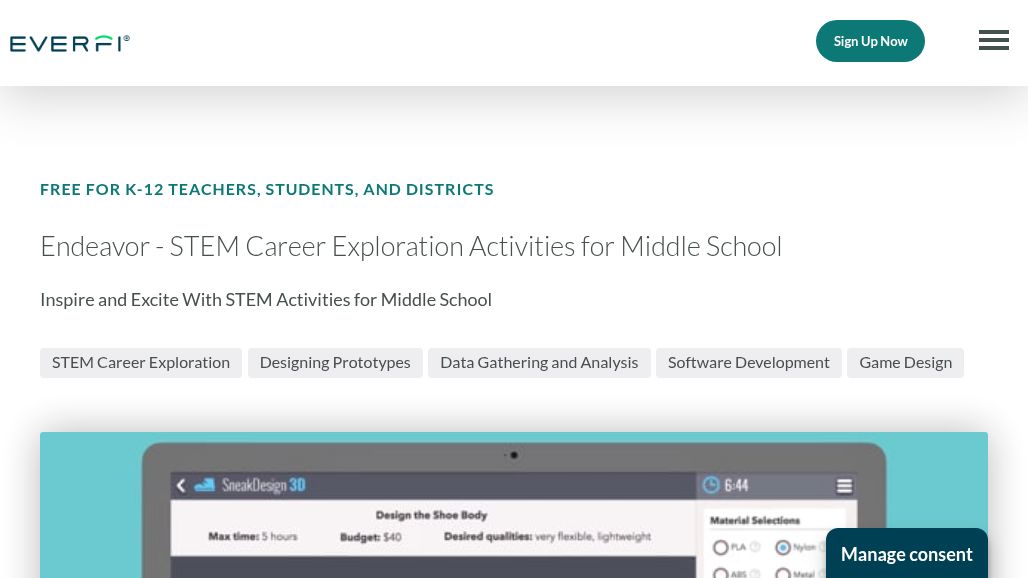
Task: Select the Nylon material radio button
Action: click(783, 547)
